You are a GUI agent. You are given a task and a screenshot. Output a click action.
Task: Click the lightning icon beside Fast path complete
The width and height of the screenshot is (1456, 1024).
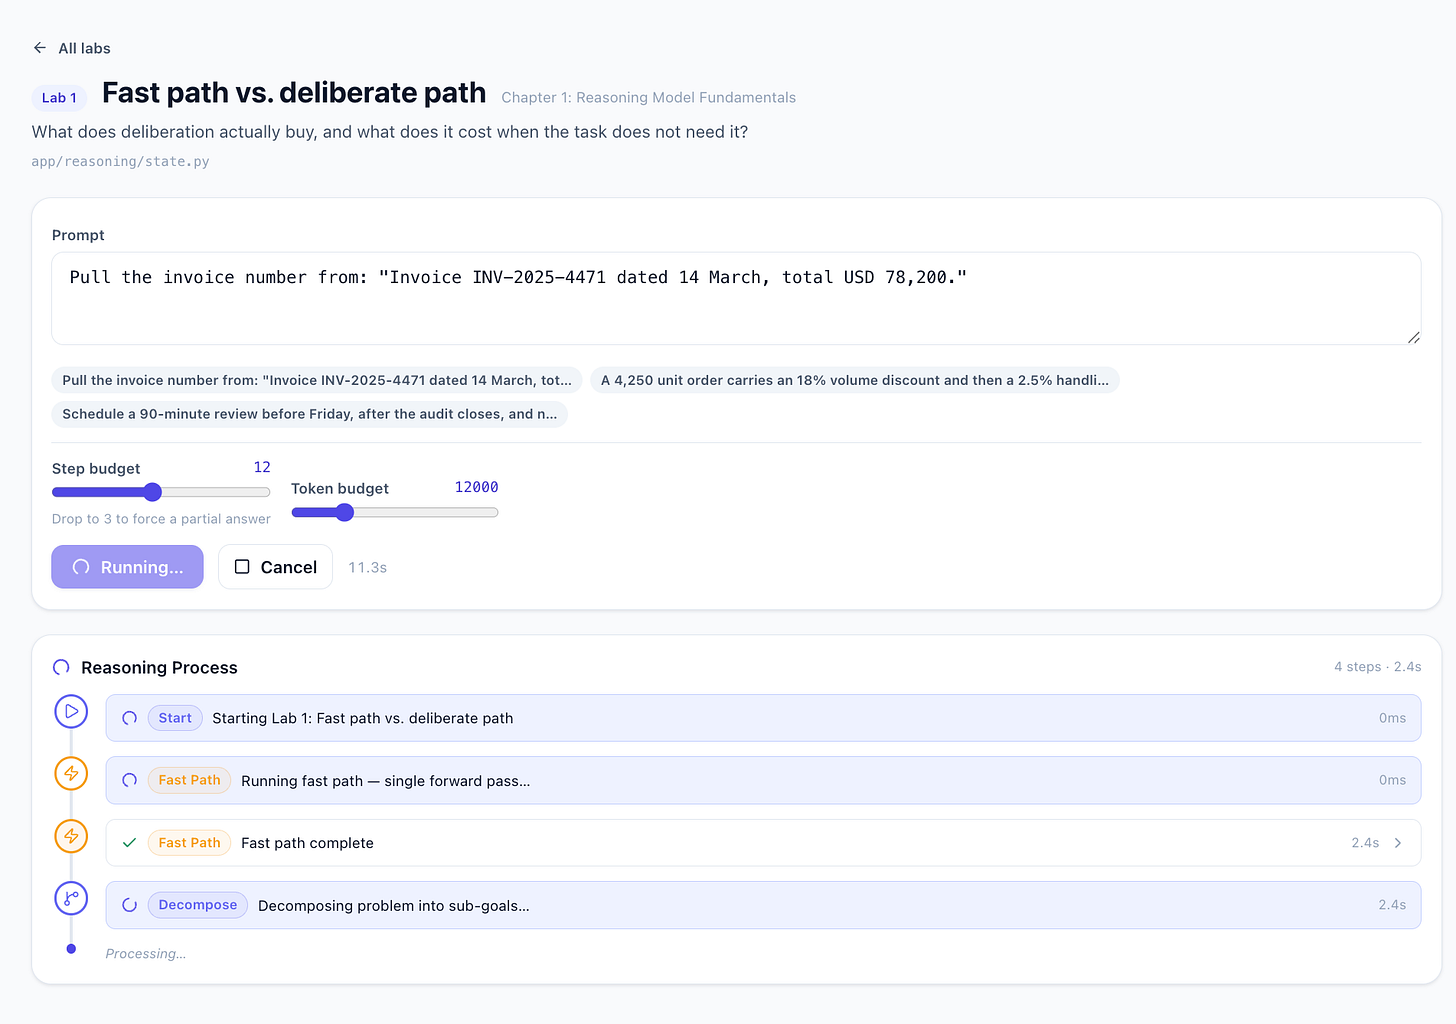pyautogui.click(x=71, y=836)
